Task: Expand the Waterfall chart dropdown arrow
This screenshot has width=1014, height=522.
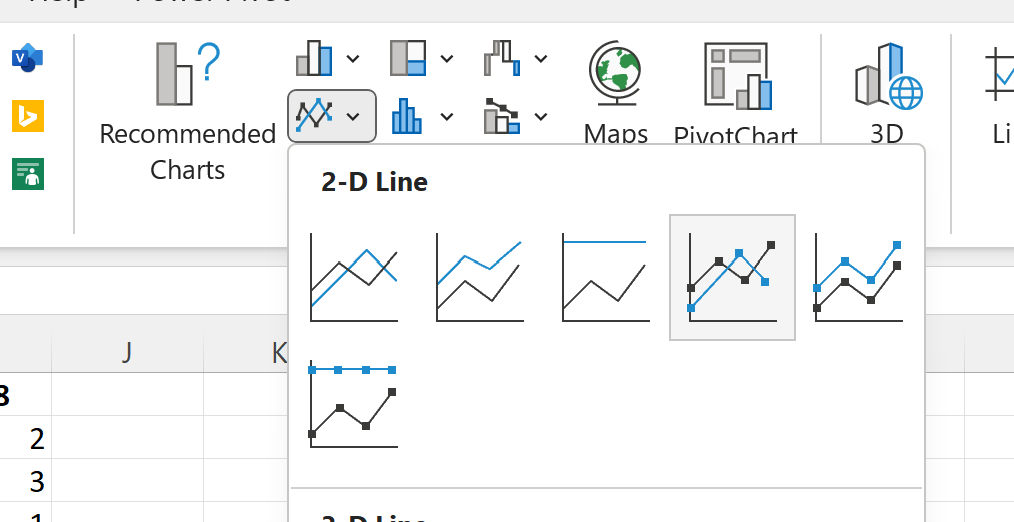Action: pos(541,59)
